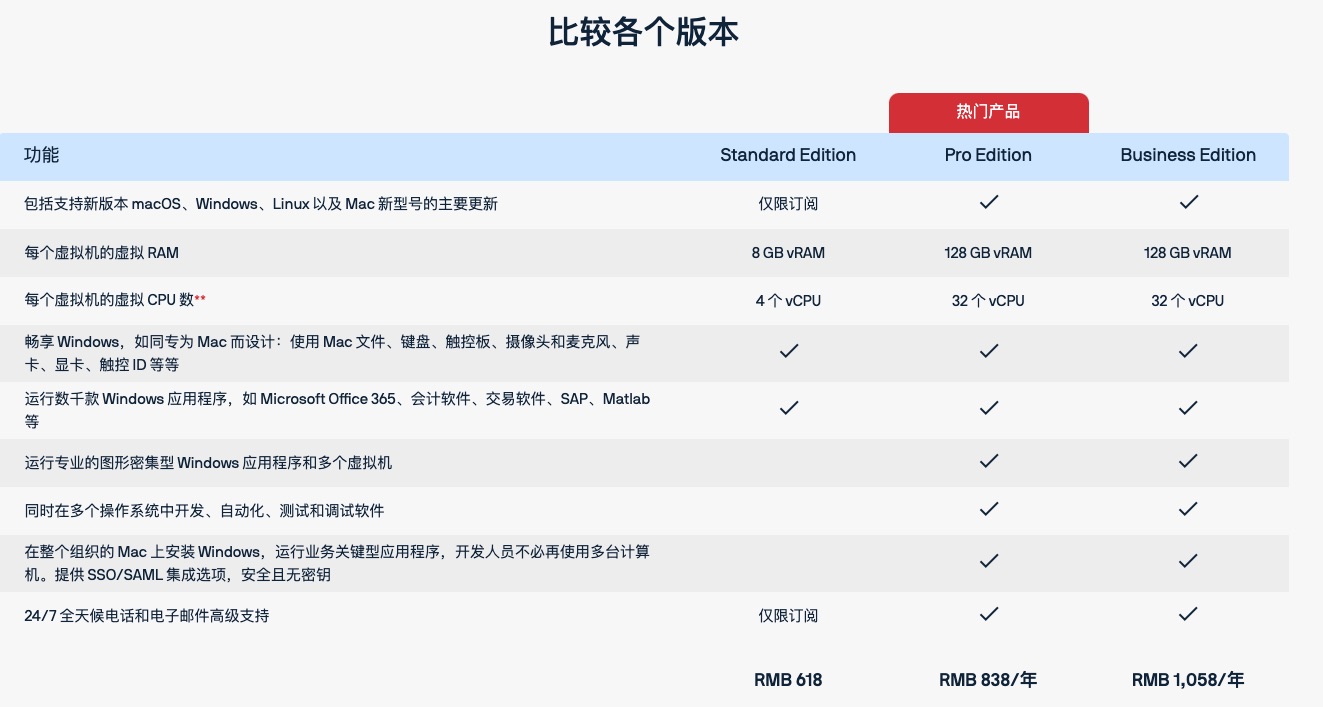
Task: Click the Business Edition checkmark for SSO/SAML 行
Action: (x=1188, y=561)
